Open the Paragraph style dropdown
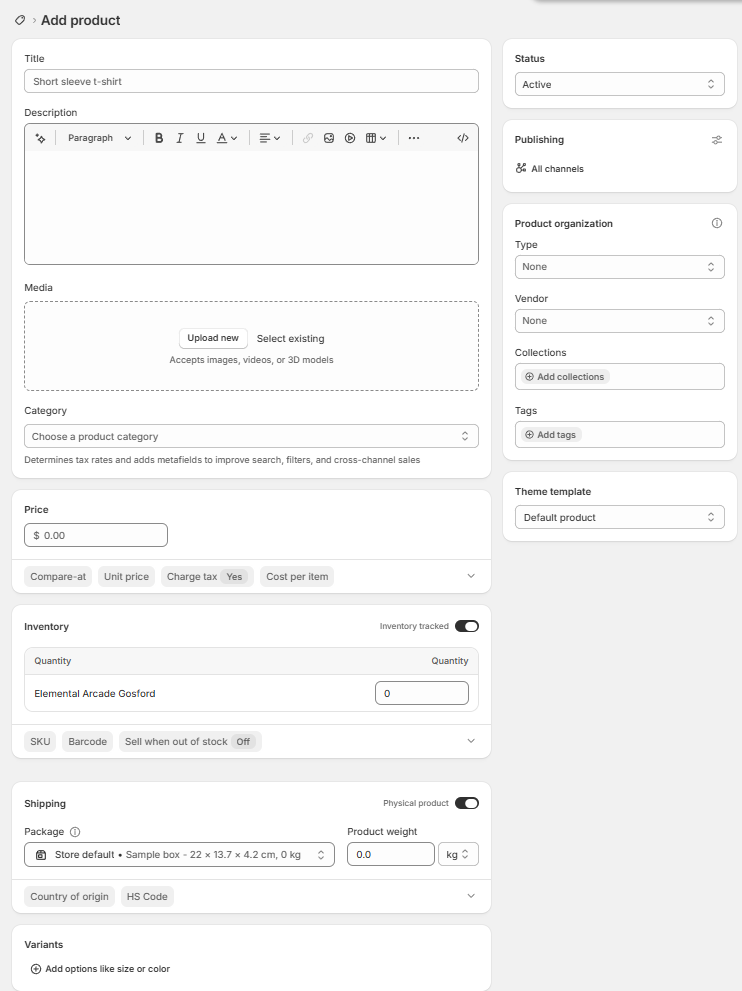Image resolution: width=742 pixels, height=991 pixels. point(99,138)
